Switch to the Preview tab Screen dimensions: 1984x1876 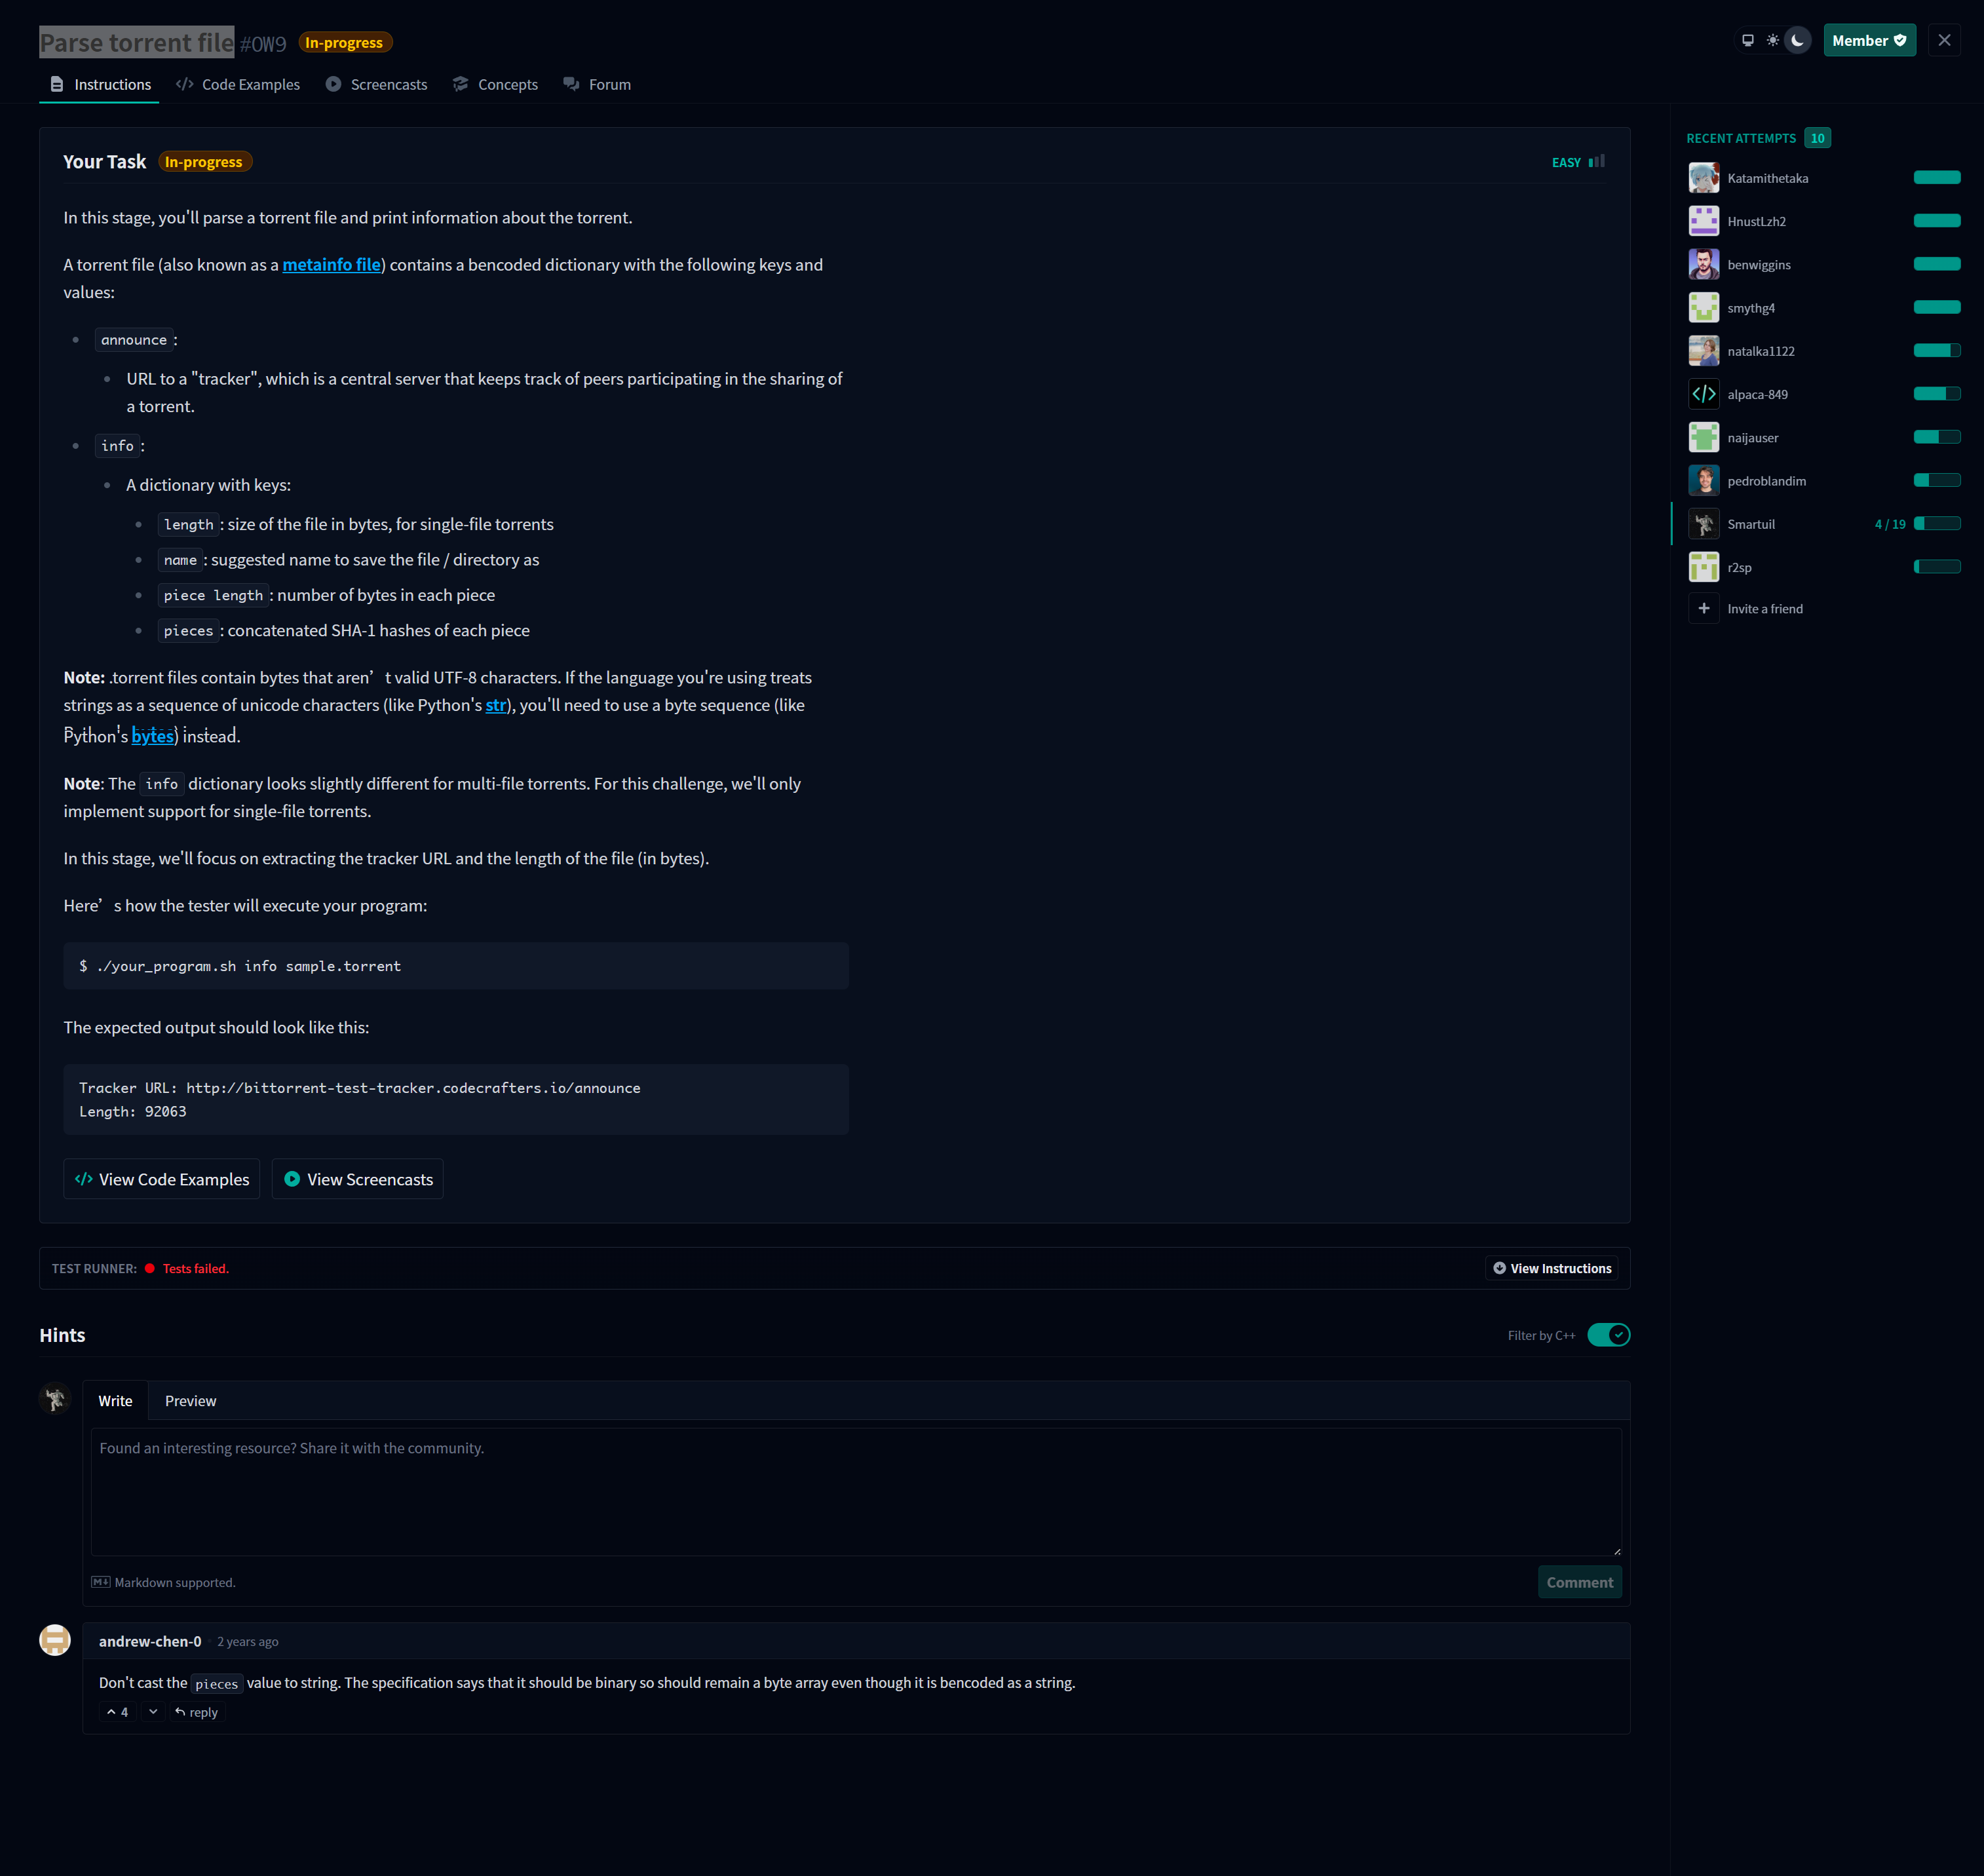[x=190, y=1401]
